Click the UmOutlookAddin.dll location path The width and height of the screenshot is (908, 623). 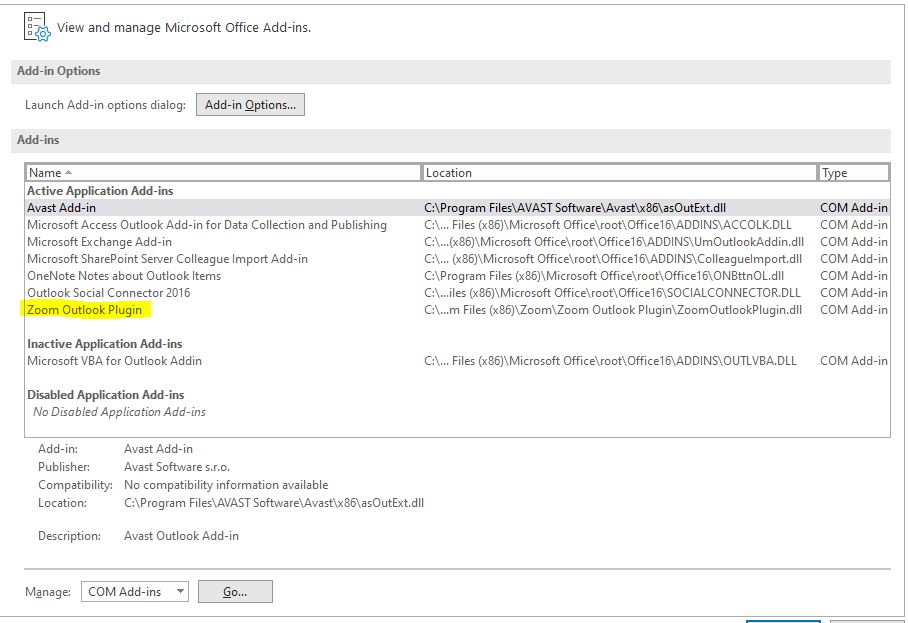click(614, 241)
